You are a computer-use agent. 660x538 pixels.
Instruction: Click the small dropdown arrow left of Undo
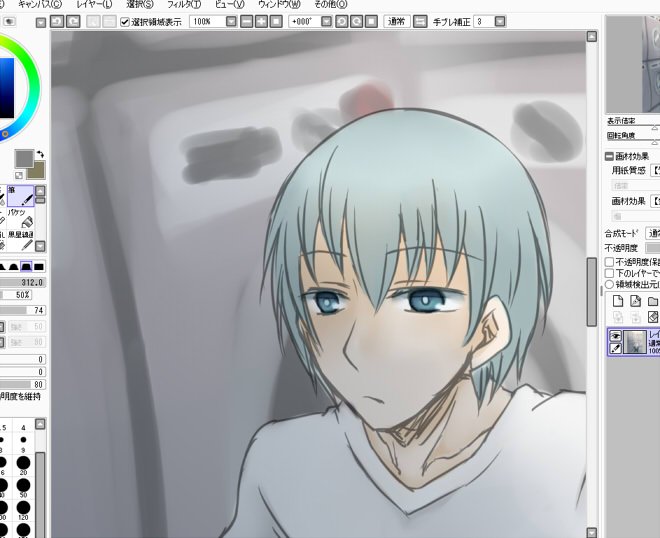[40, 22]
